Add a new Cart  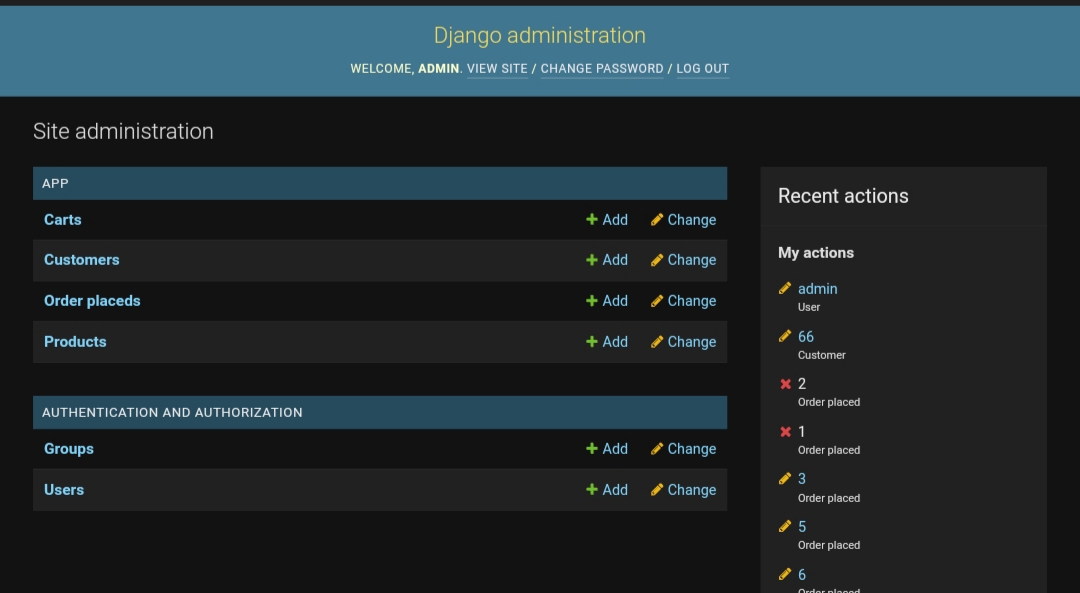pos(607,220)
